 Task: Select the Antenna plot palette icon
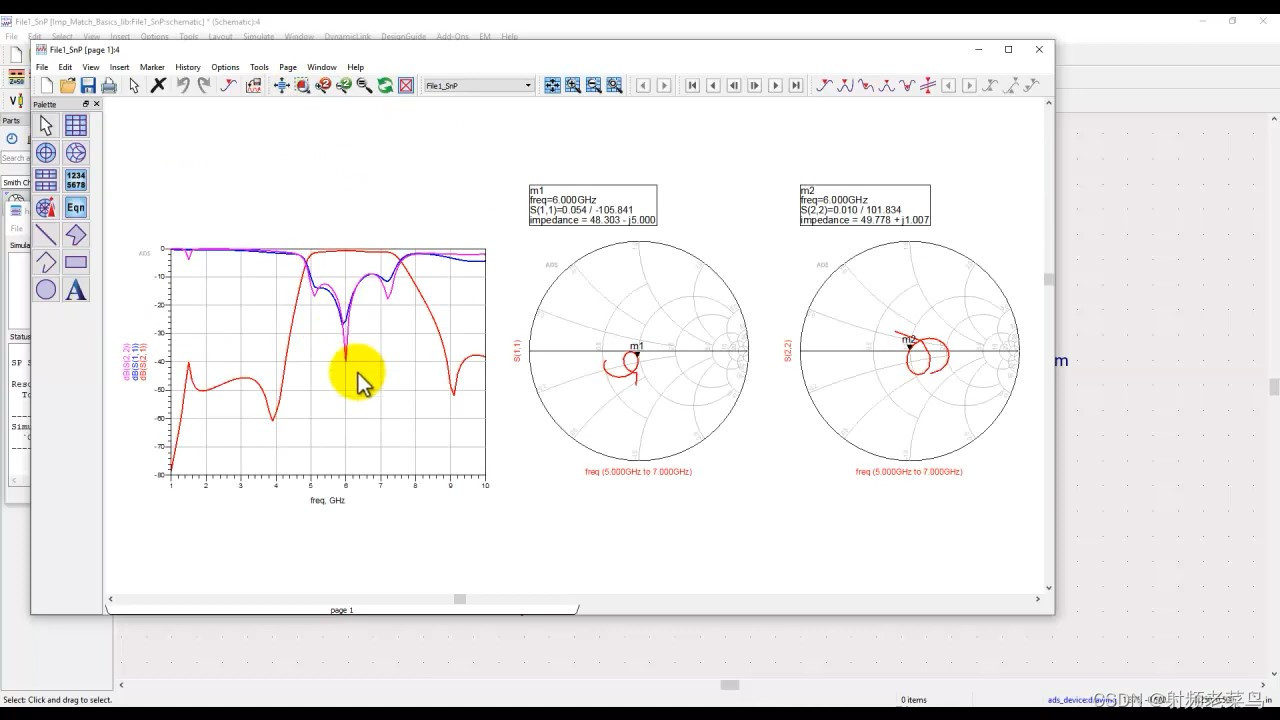click(46, 207)
